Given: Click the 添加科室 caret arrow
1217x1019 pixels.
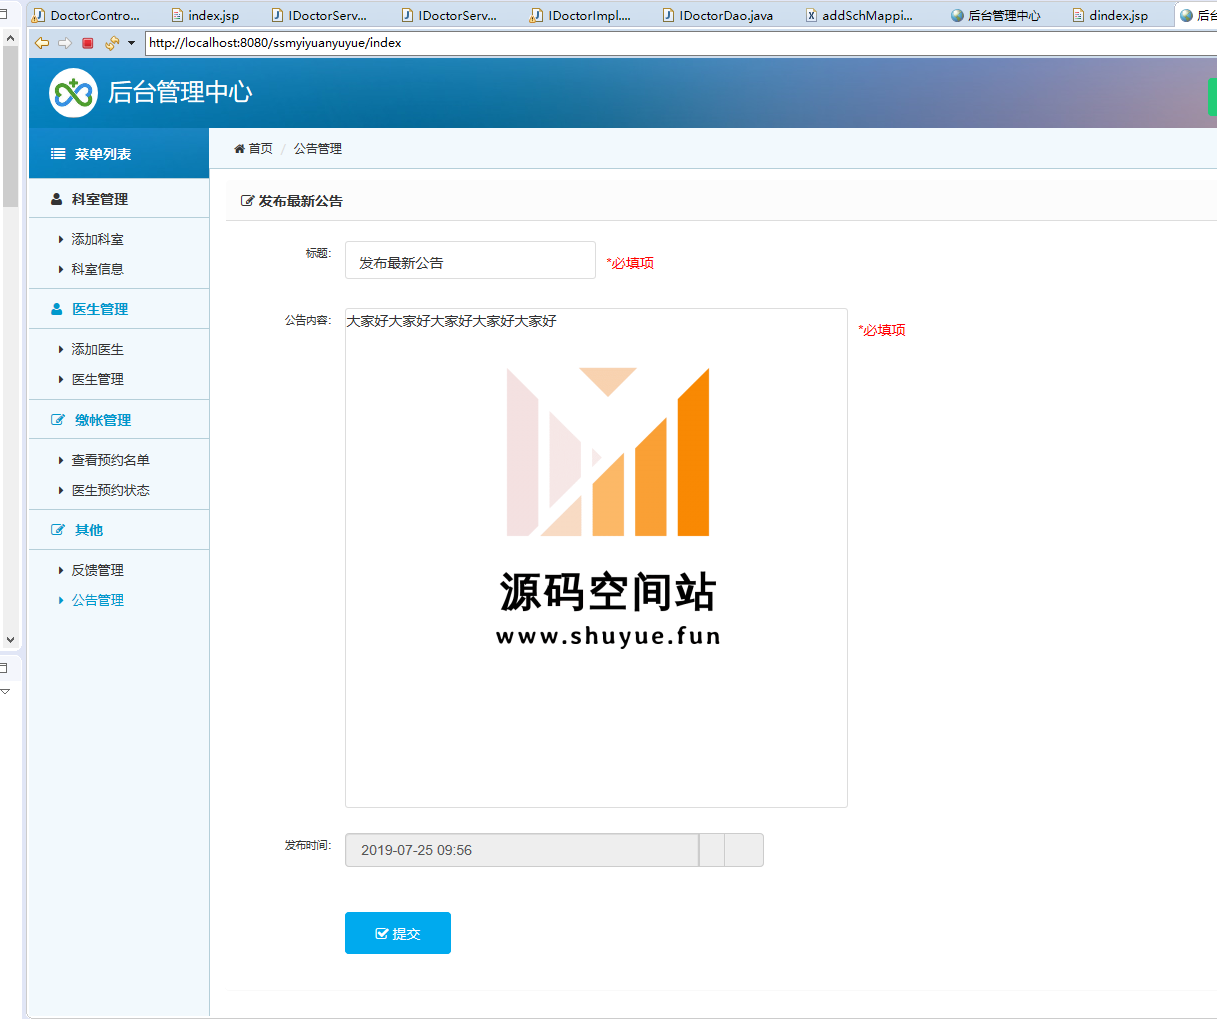Looking at the screenshot, I should (x=61, y=239).
